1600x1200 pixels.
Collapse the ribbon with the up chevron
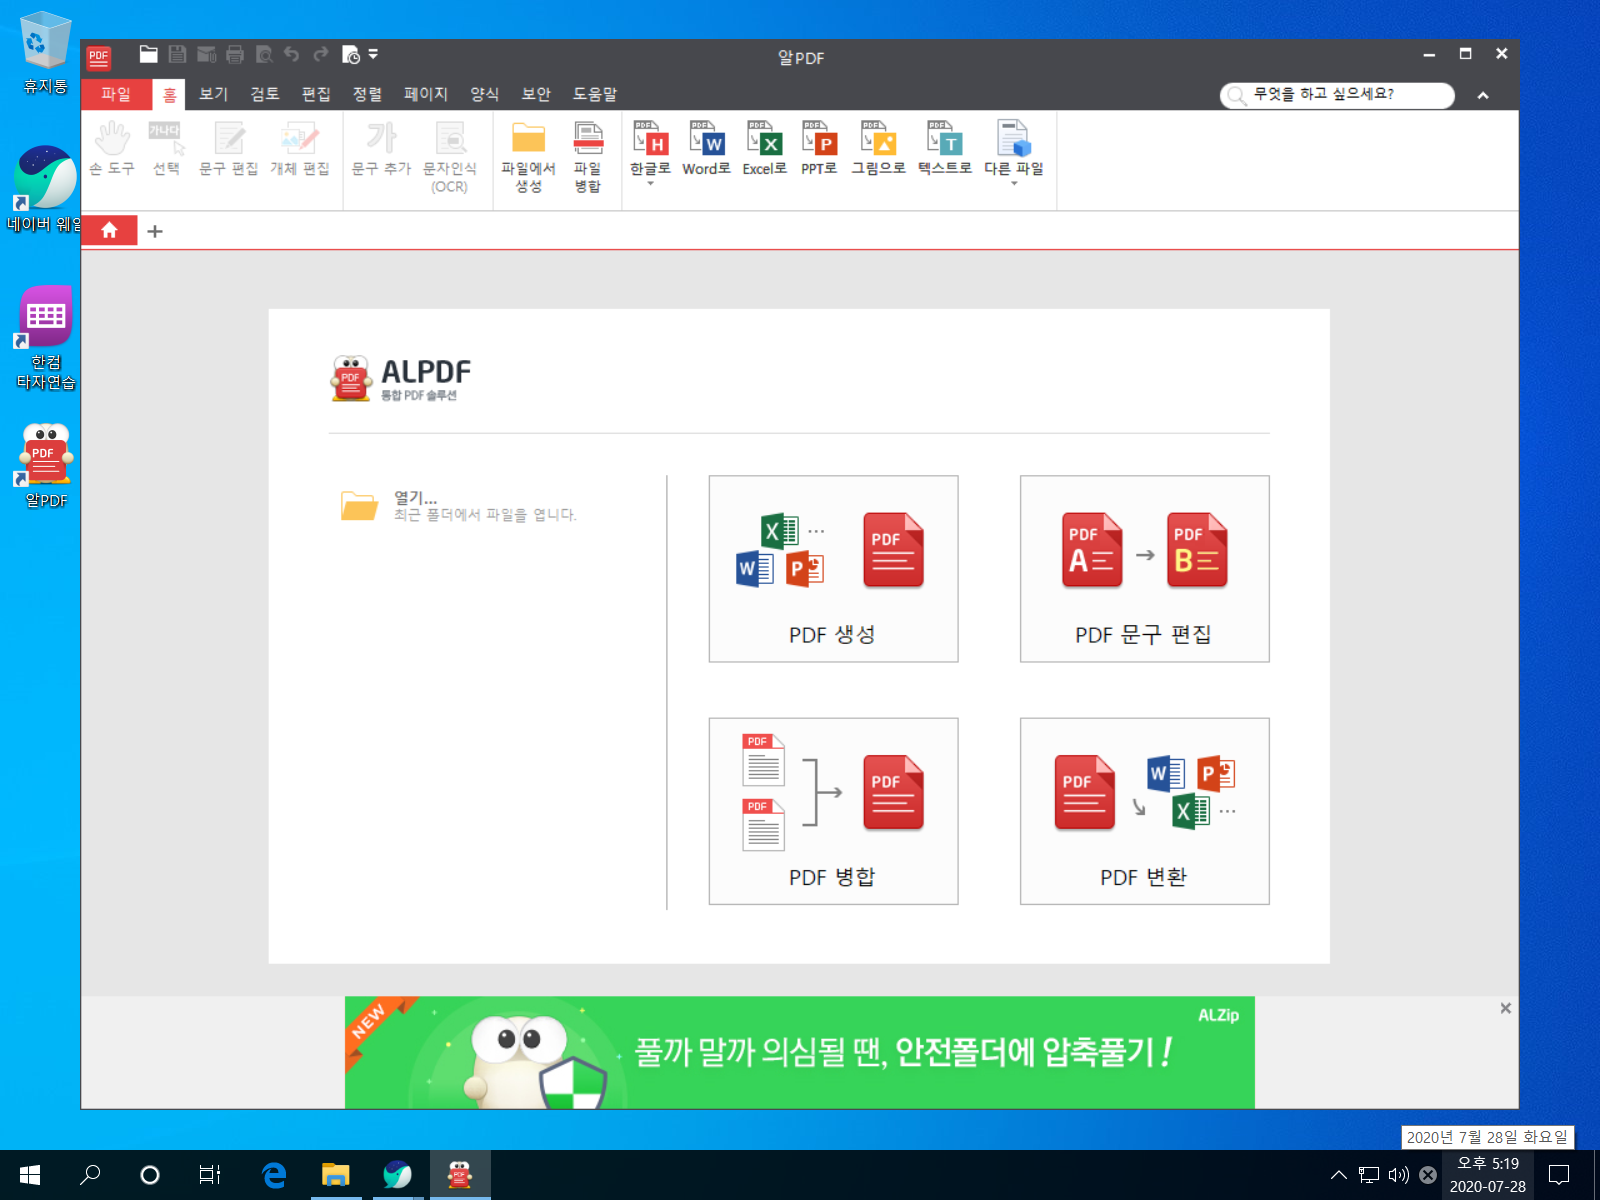1483,95
